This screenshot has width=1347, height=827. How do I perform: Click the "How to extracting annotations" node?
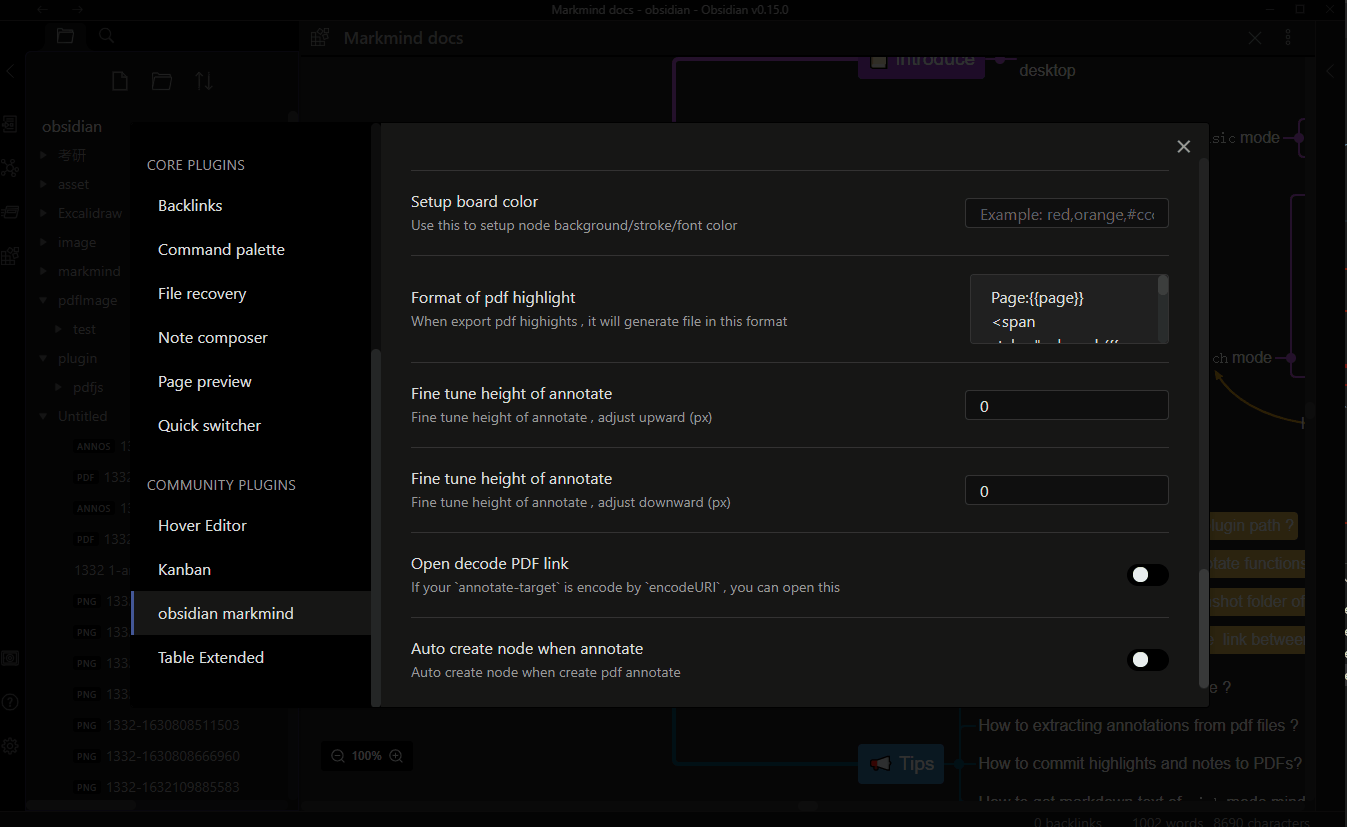tap(1138, 726)
